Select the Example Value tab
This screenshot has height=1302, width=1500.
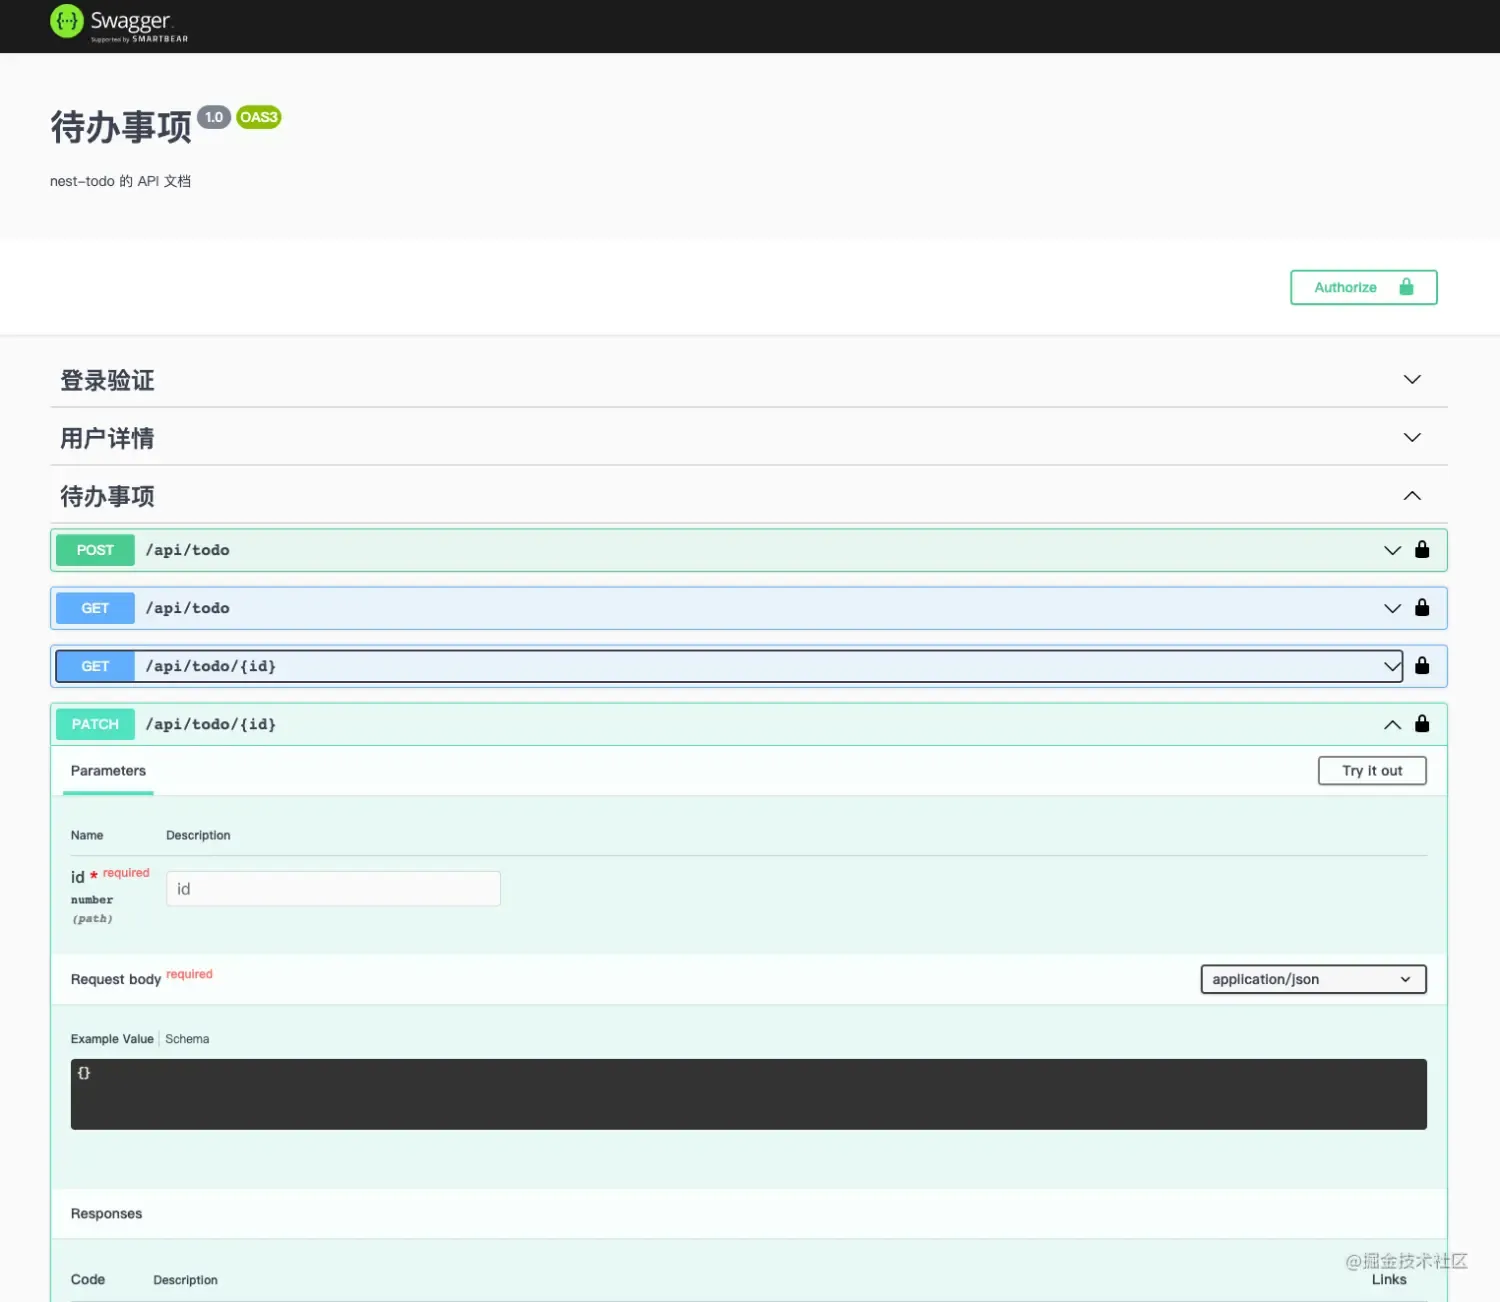coord(112,1039)
